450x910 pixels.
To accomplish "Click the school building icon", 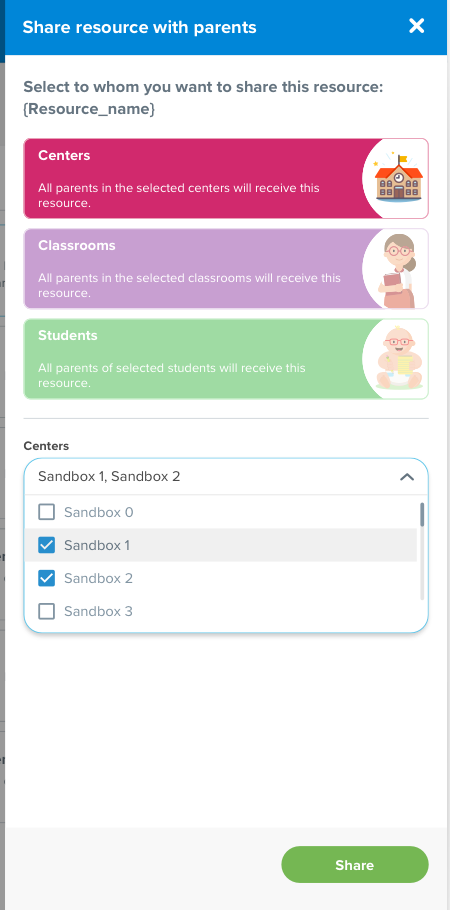I will tap(398, 178).
